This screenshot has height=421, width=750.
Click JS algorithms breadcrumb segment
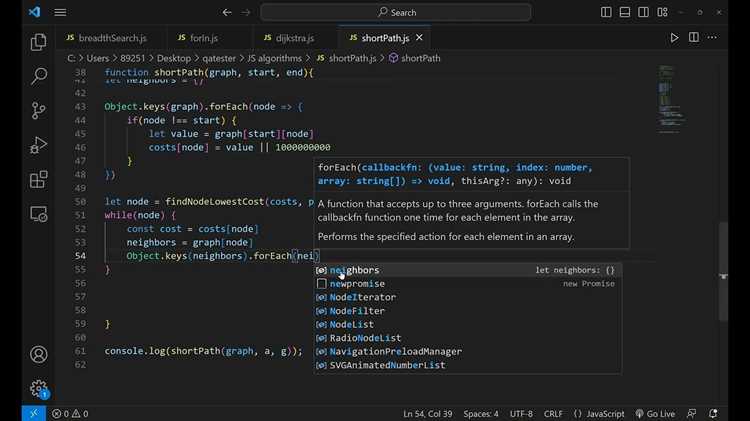point(275,58)
